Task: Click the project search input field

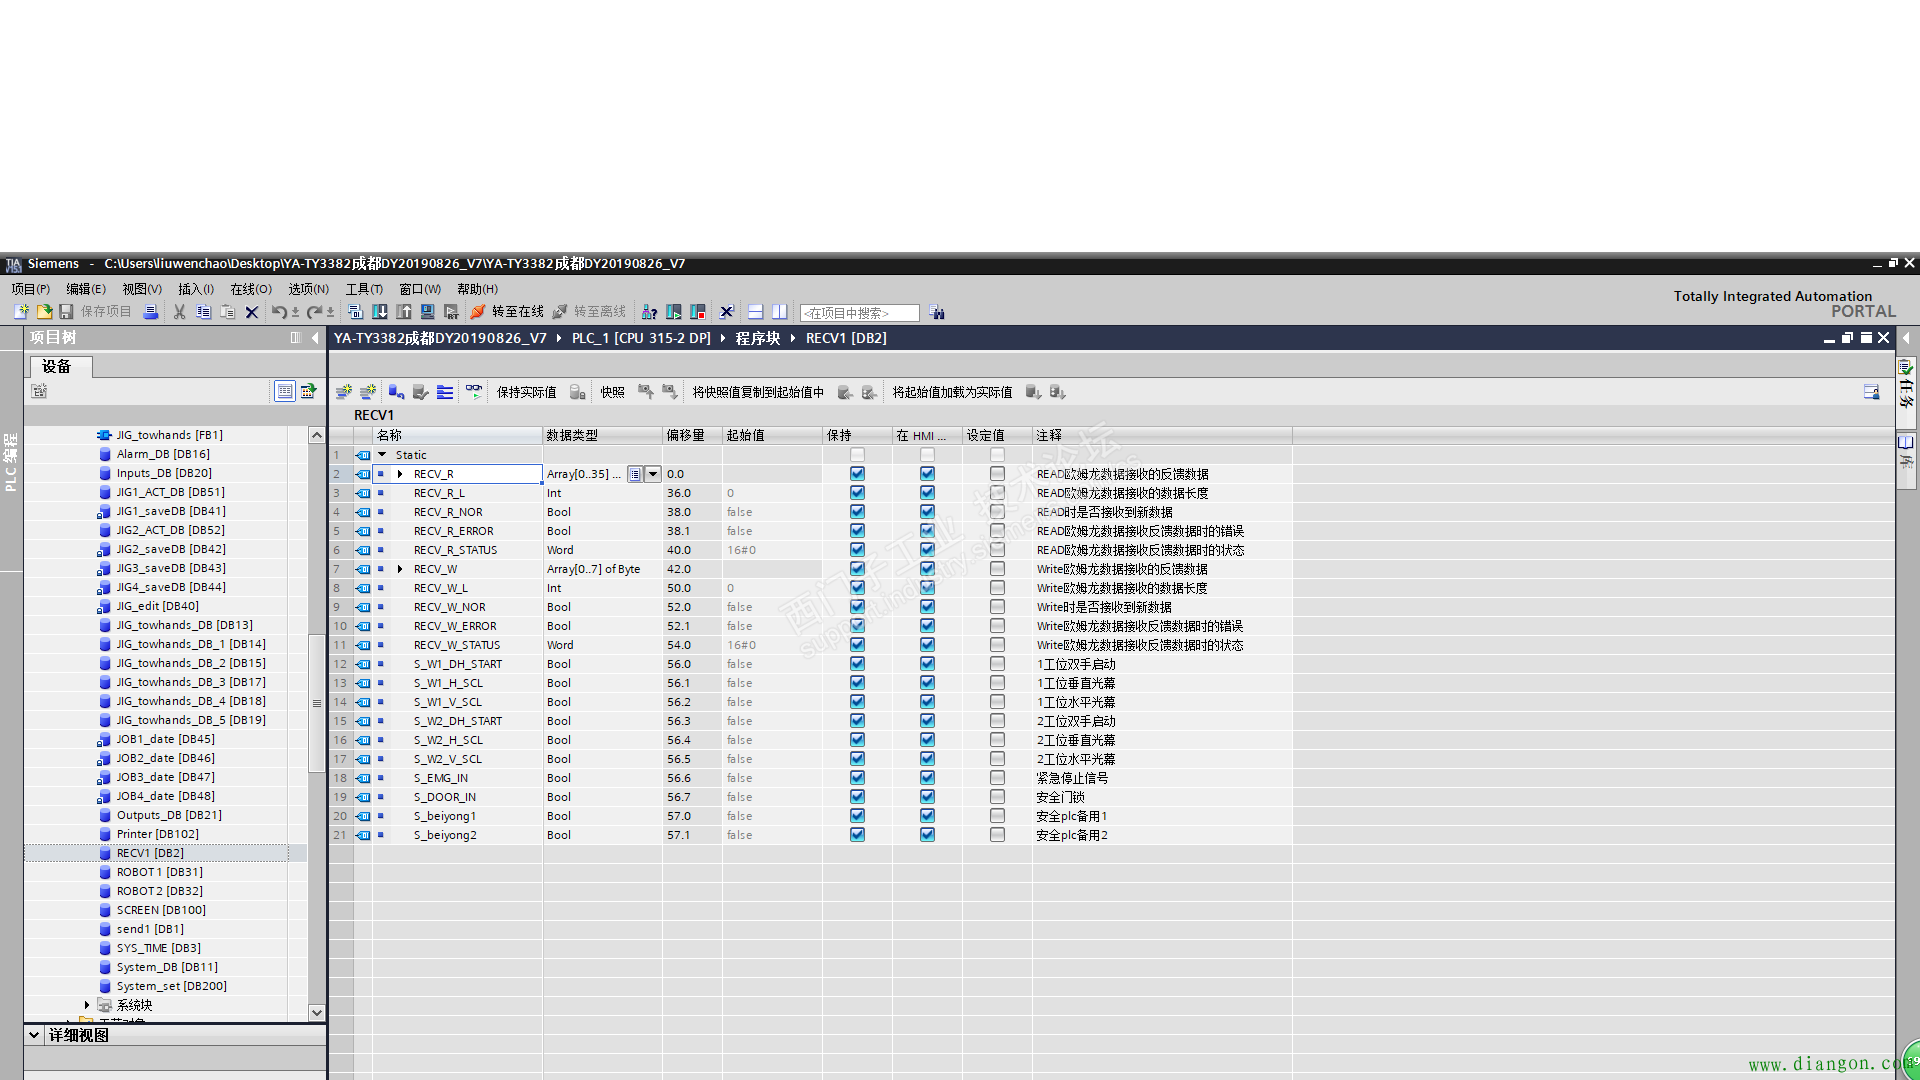Action: (859, 313)
